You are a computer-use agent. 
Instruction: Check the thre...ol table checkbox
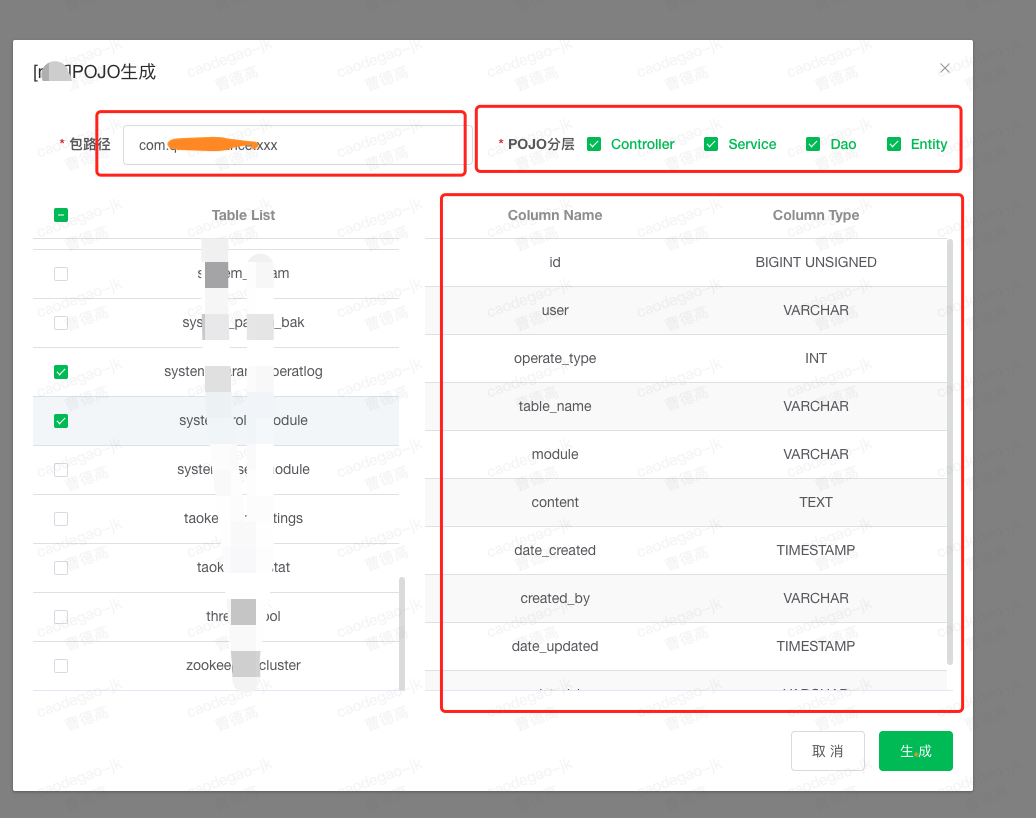click(x=61, y=616)
